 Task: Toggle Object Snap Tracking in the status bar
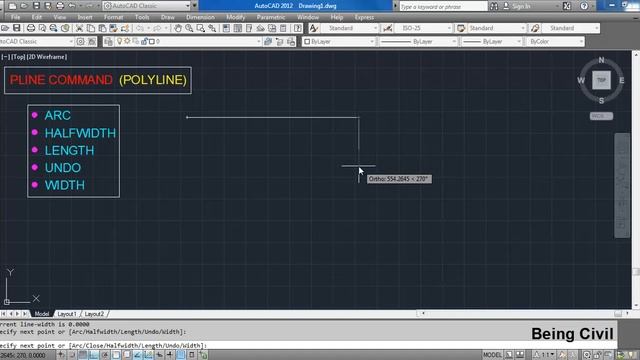[137, 355]
